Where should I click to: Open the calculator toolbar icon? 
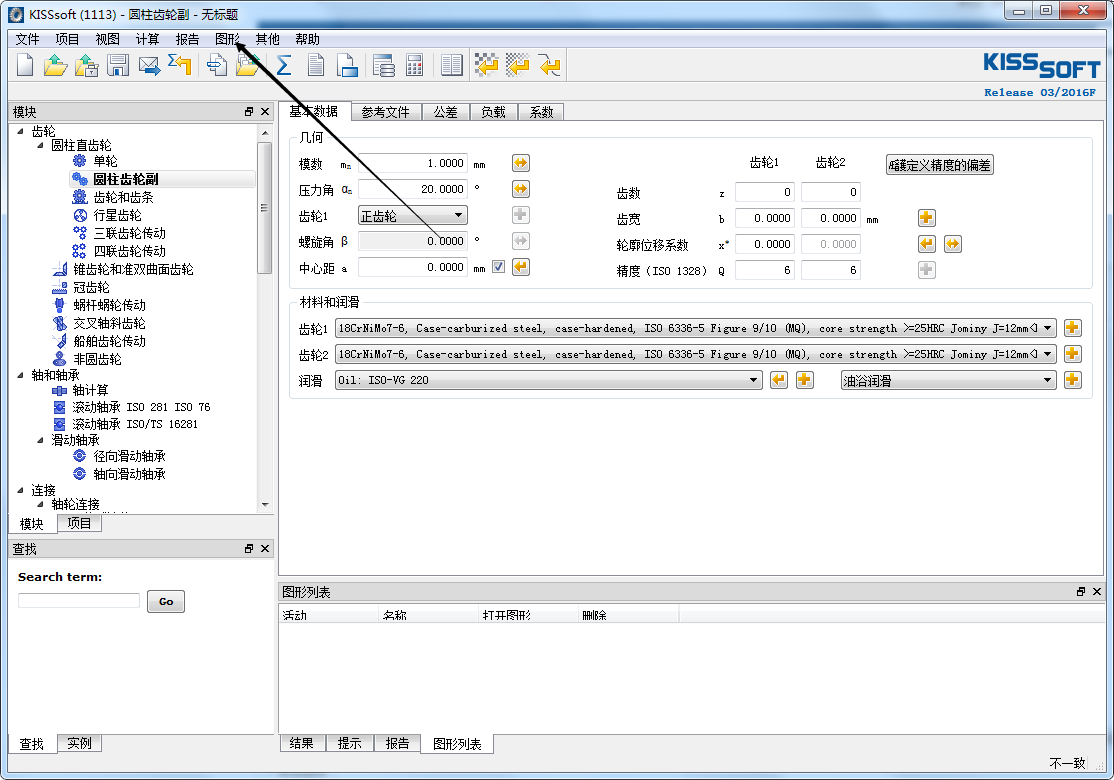pyautogui.click(x=414, y=65)
